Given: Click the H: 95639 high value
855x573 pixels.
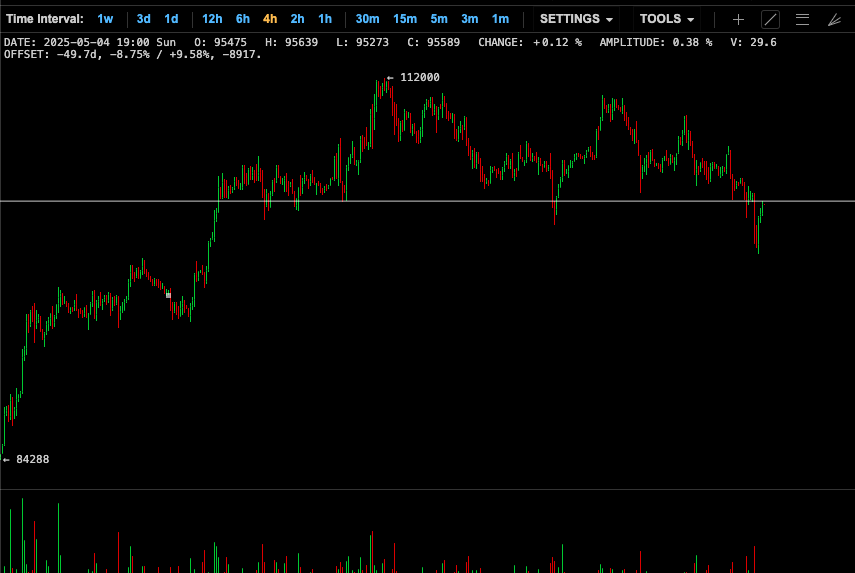Looking at the screenshot, I should pos(291,43).
